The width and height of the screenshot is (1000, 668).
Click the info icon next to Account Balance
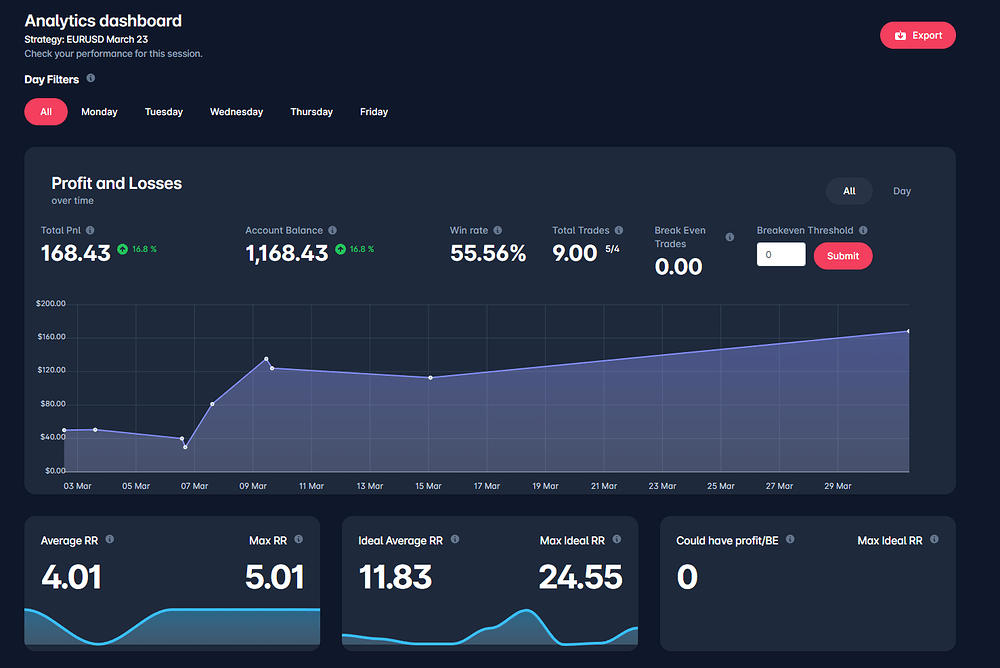[332, 230]
